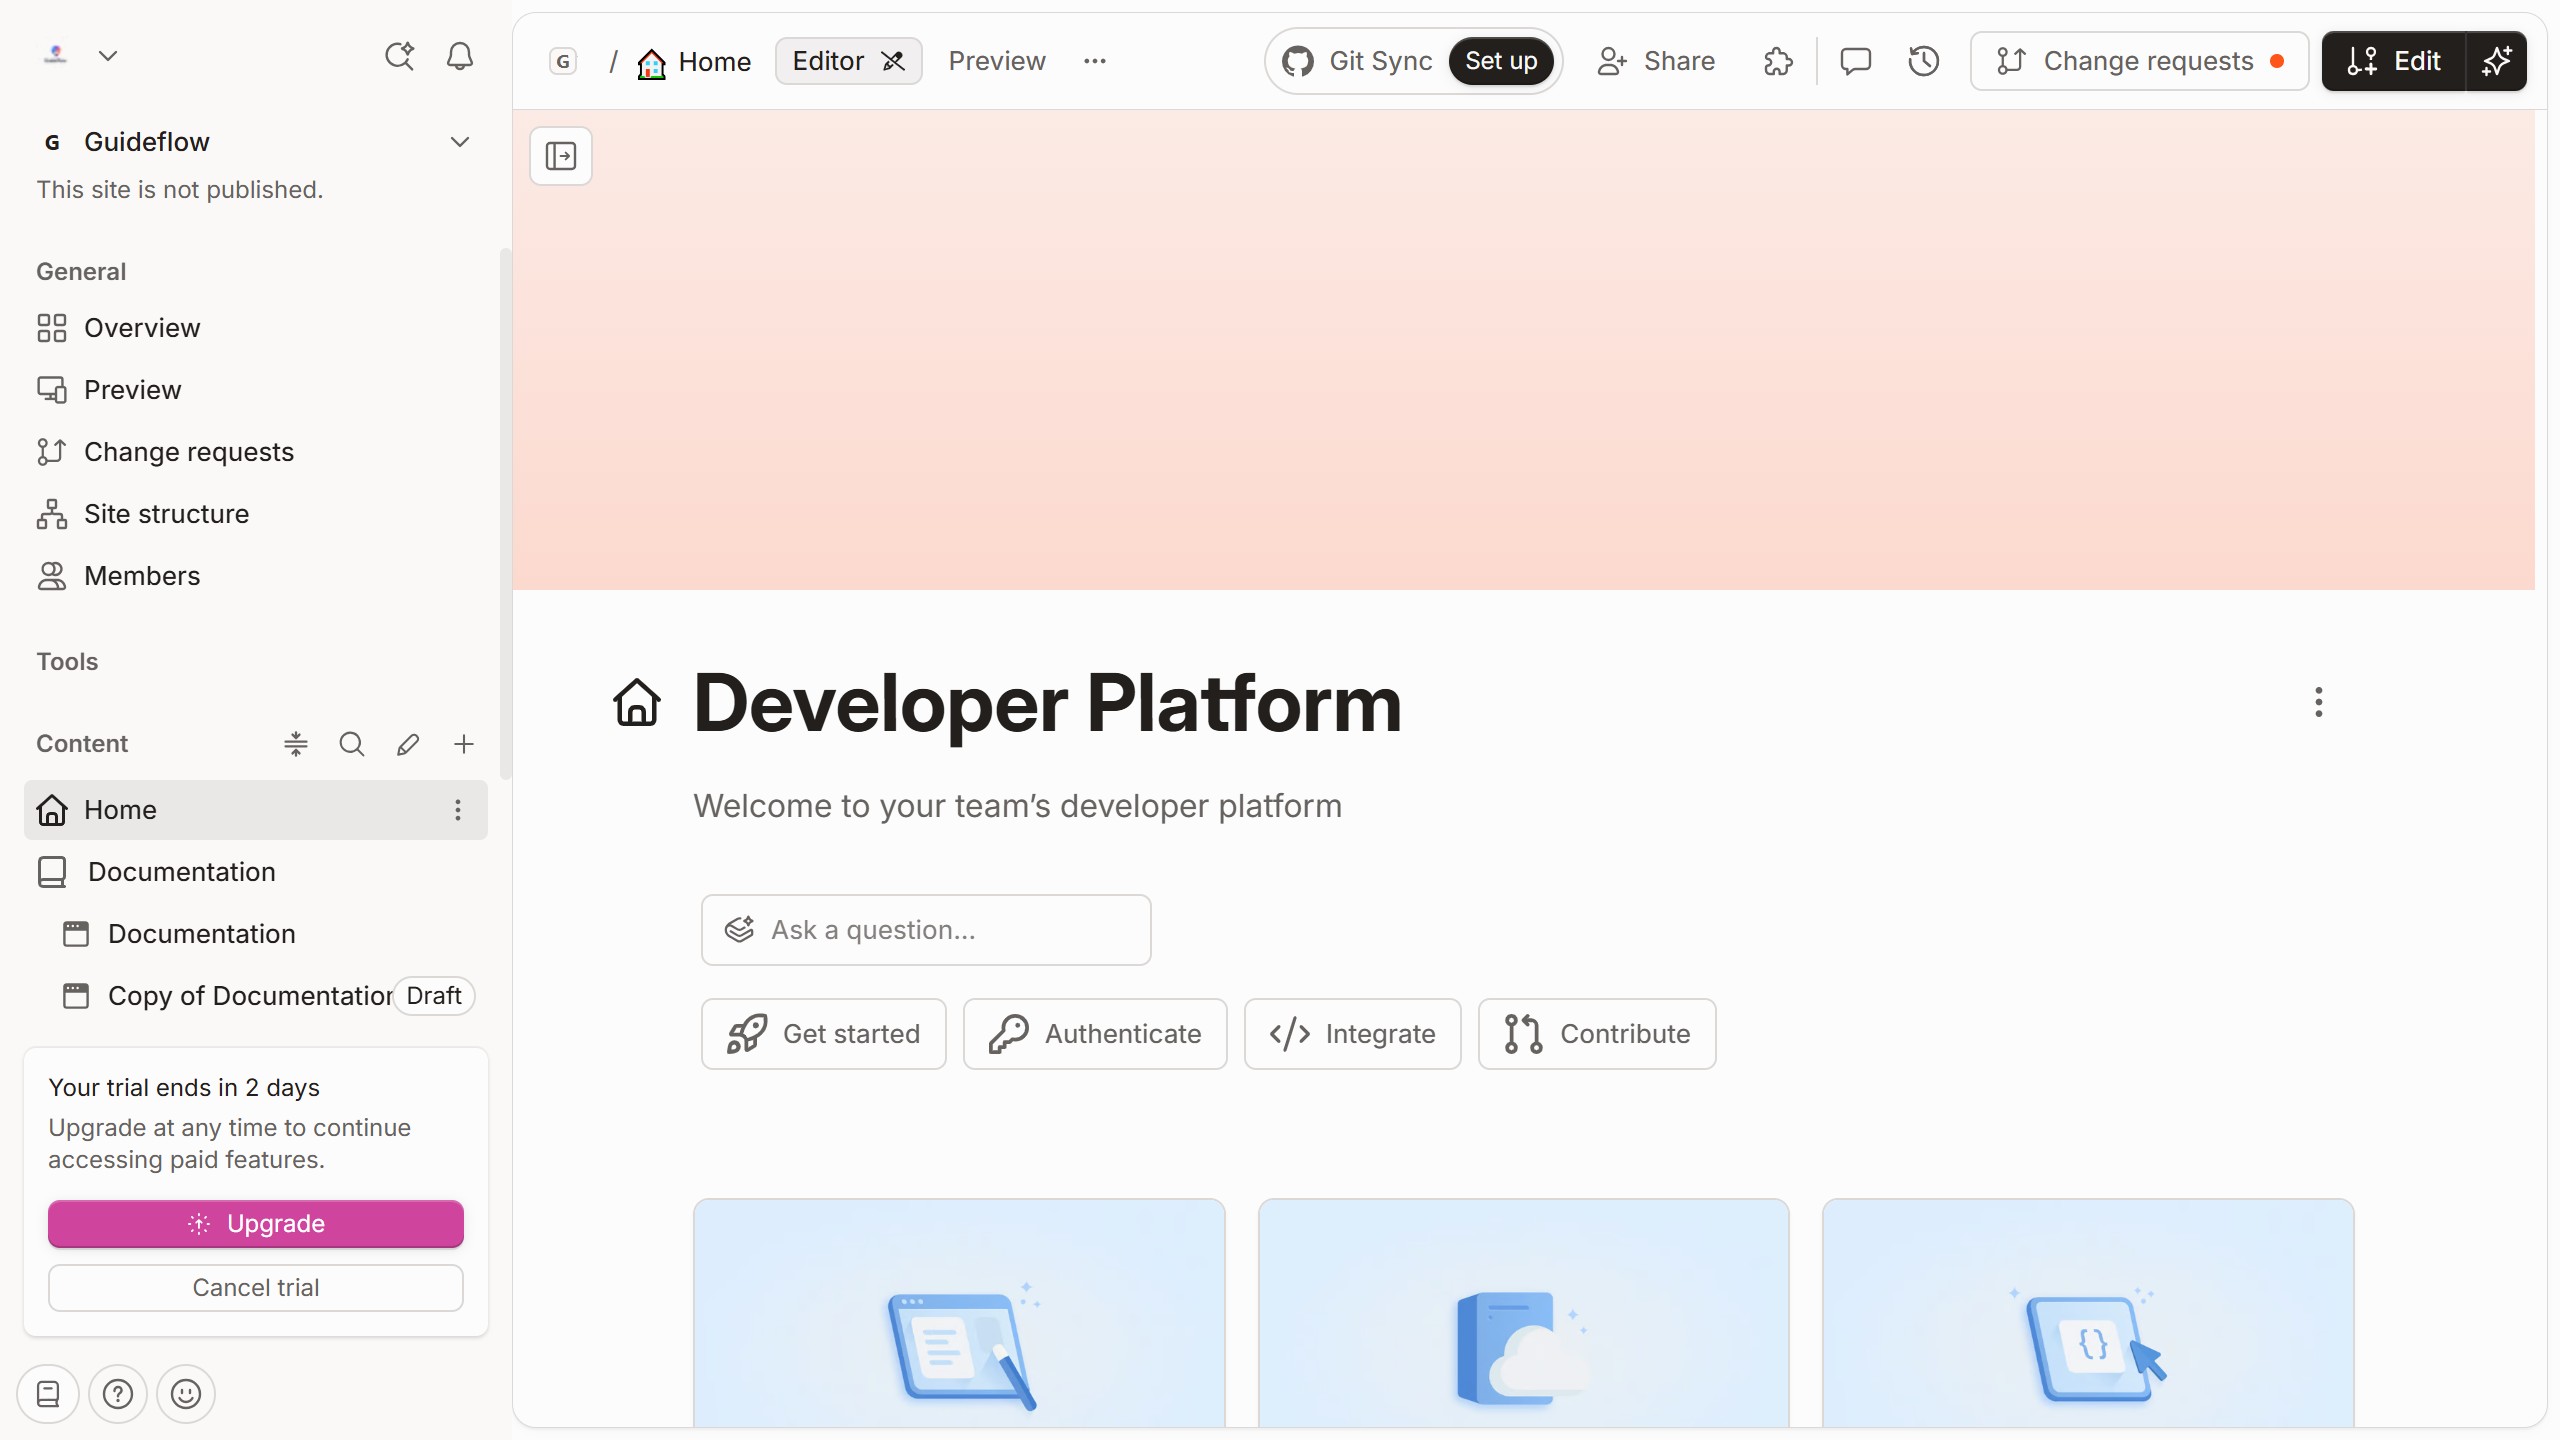Click the G breadcrumb site icon

[x=564, y=62]
